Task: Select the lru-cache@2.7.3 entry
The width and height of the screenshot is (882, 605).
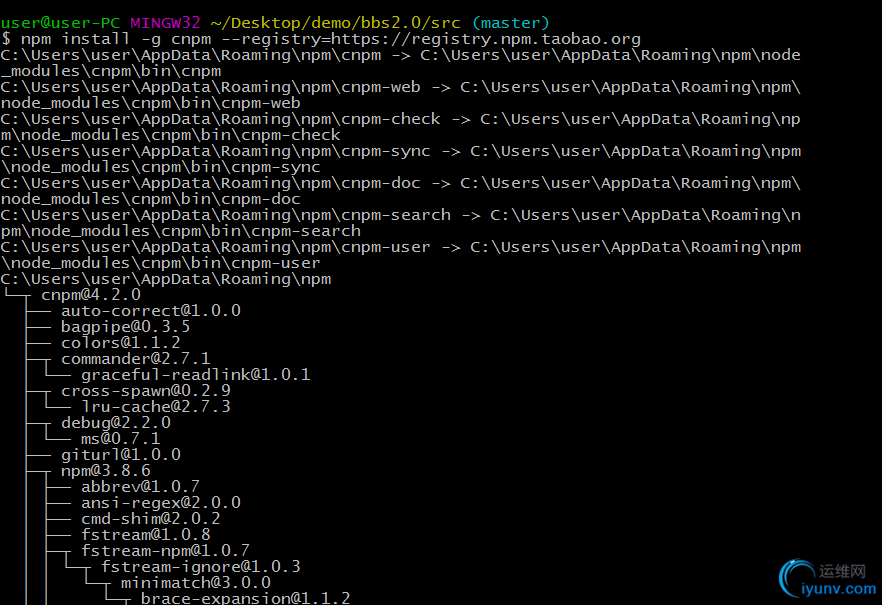Action: click(155, 407)
